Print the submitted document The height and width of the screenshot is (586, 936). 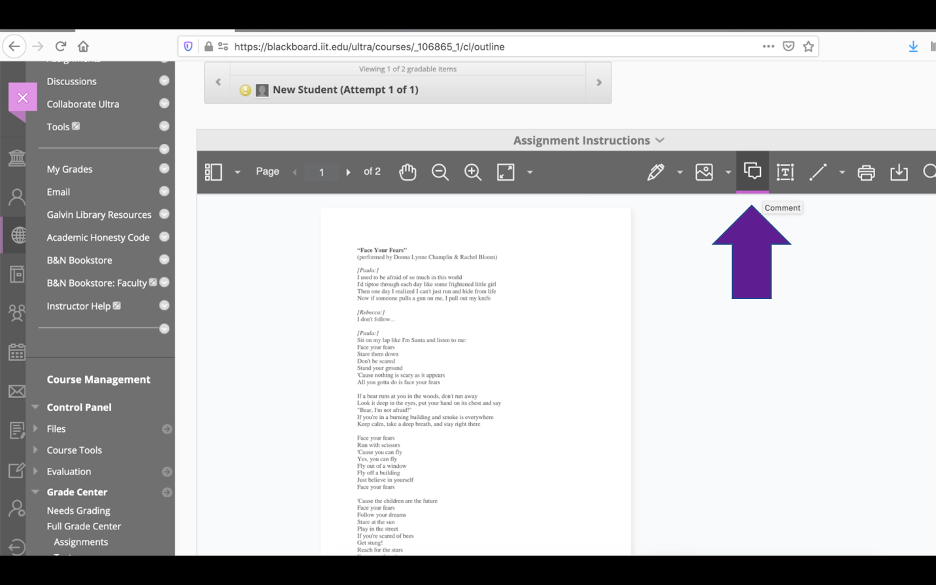point(866,172)
